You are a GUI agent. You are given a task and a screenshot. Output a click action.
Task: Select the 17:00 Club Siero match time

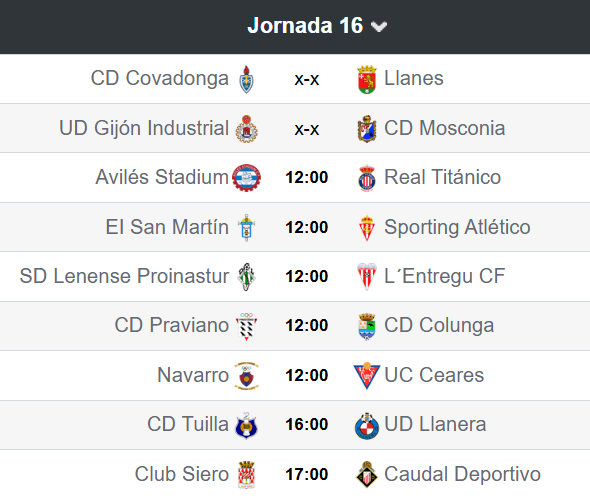307,474
